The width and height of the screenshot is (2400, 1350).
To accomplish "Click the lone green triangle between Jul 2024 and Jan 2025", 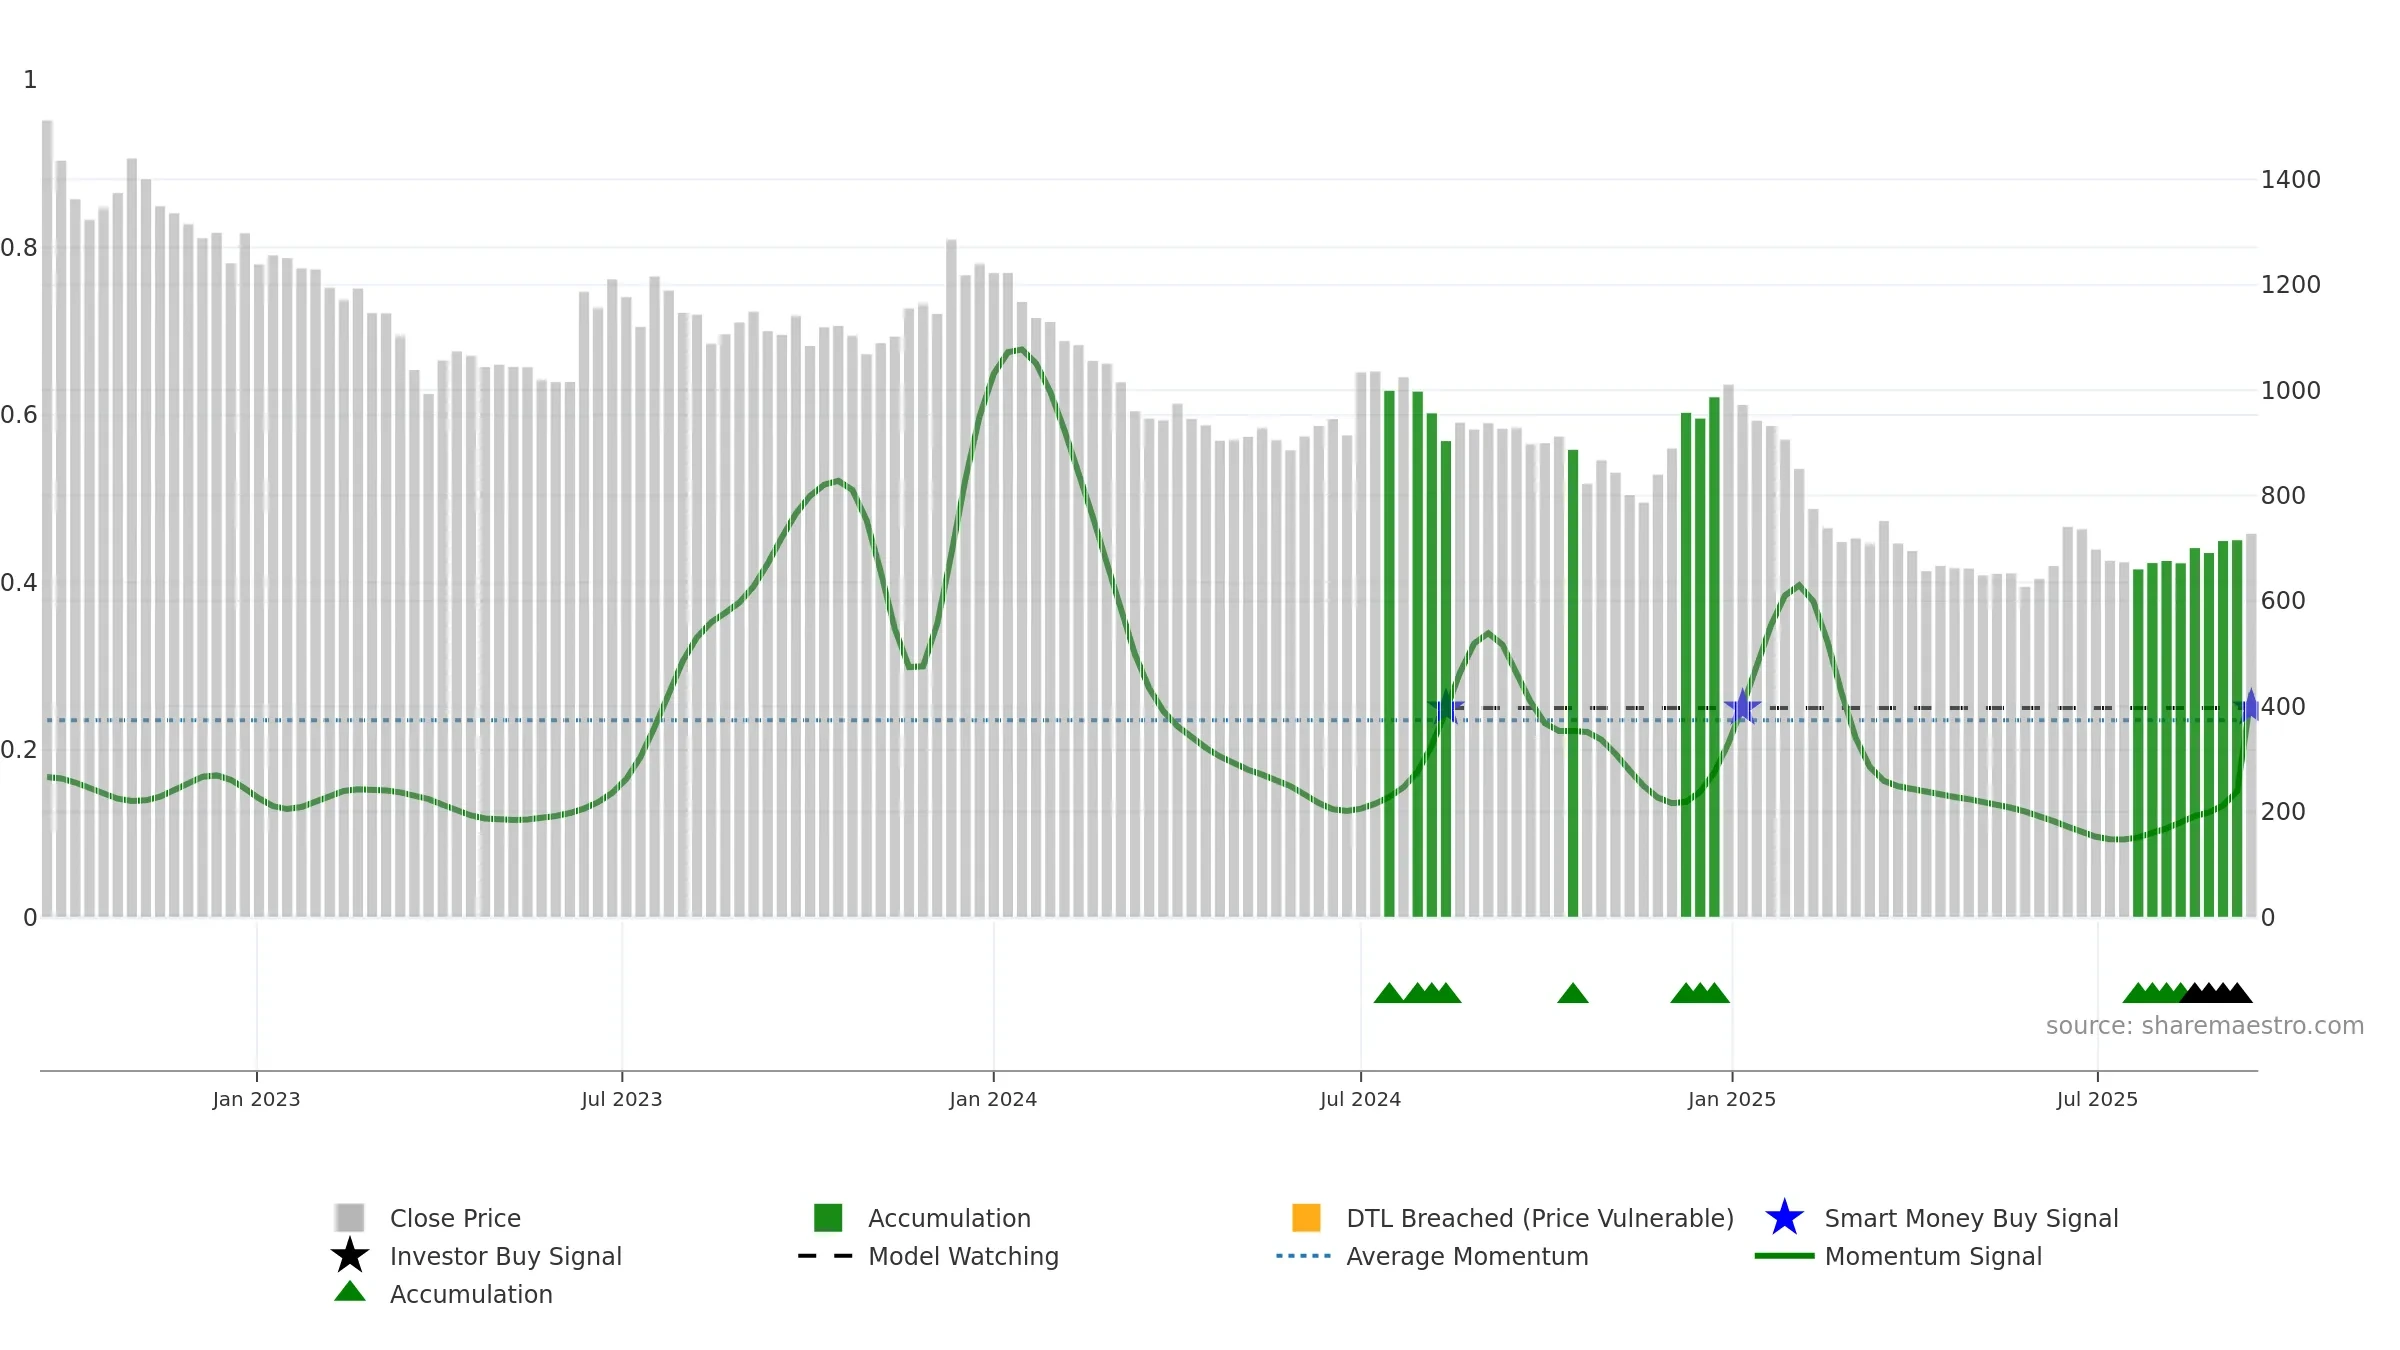I will (x=1573, y=993).
